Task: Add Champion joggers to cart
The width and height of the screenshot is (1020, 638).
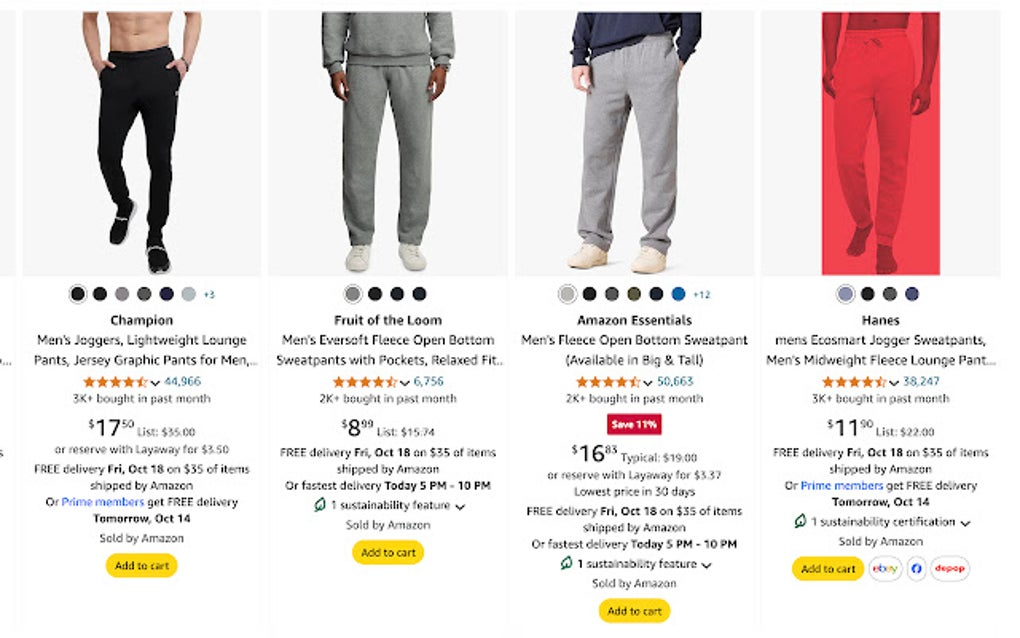Action: click(x=141, y=566)
